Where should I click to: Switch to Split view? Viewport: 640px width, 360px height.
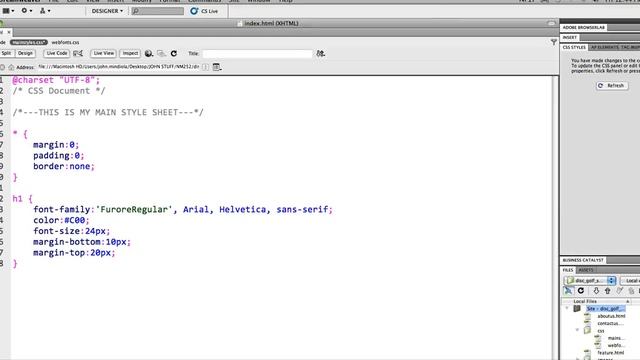point(7,53)
